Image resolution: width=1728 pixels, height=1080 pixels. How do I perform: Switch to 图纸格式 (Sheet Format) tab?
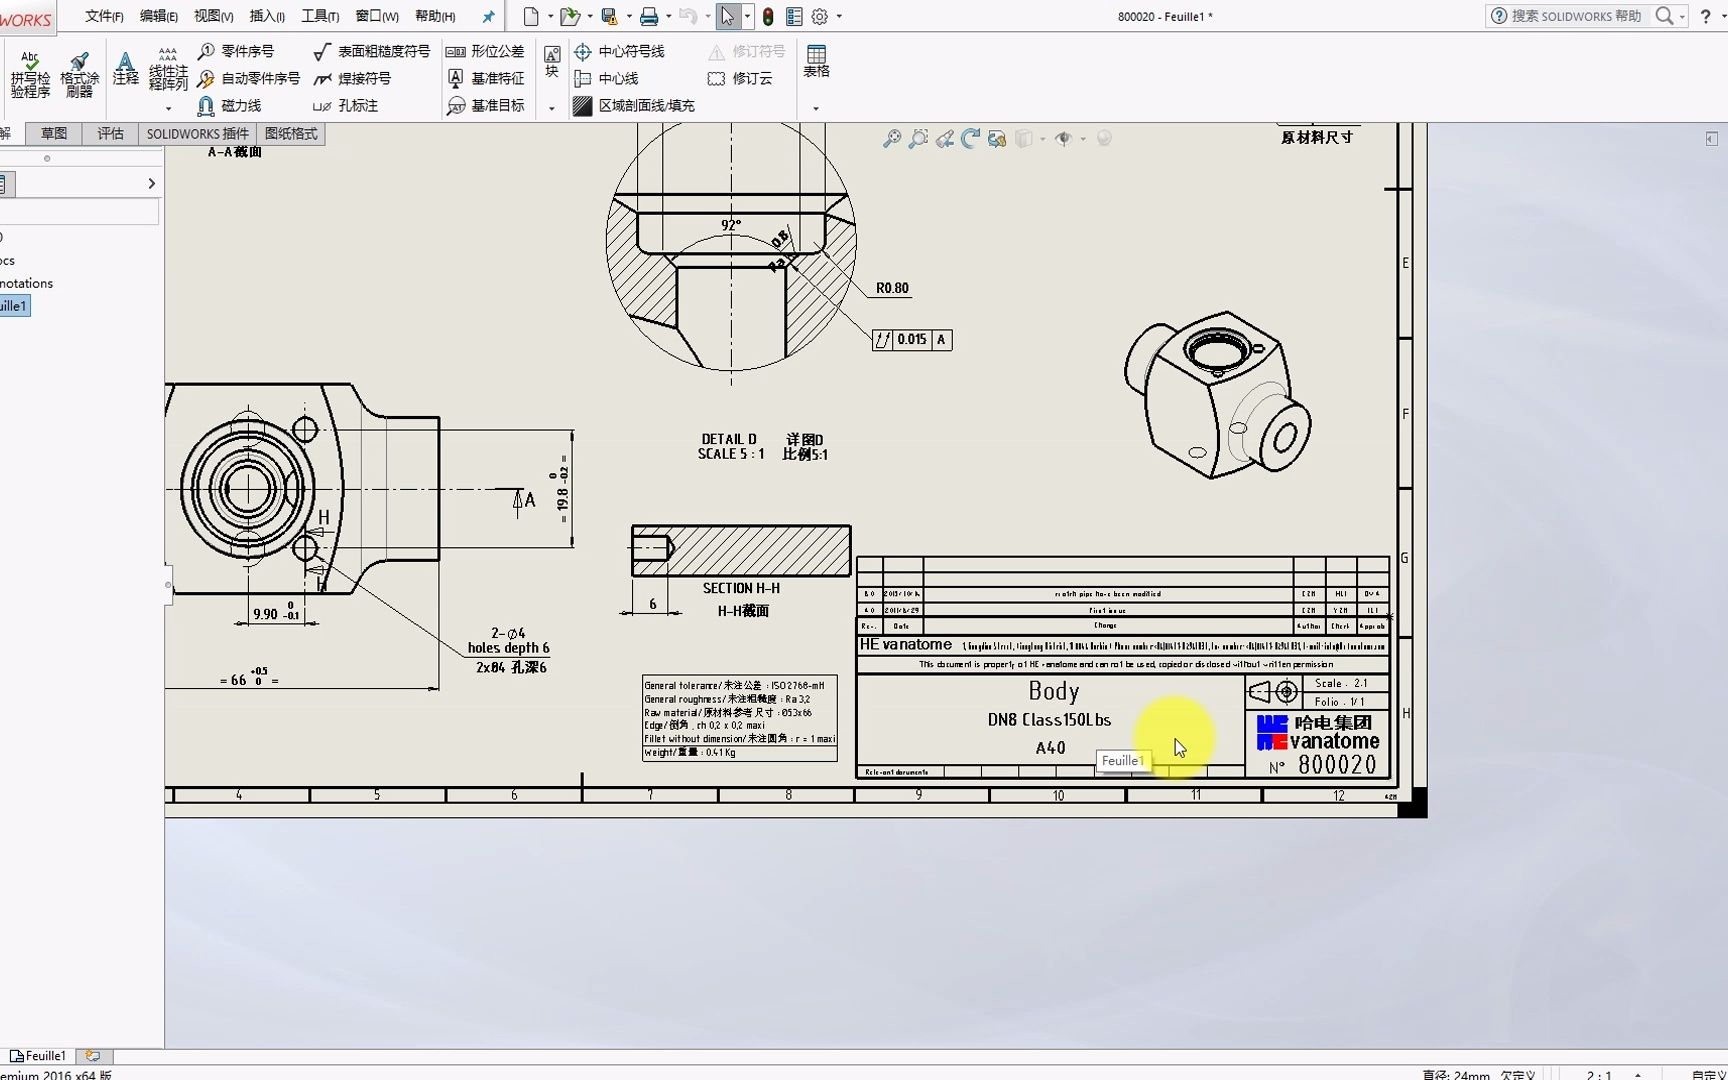tap(290, 133)
